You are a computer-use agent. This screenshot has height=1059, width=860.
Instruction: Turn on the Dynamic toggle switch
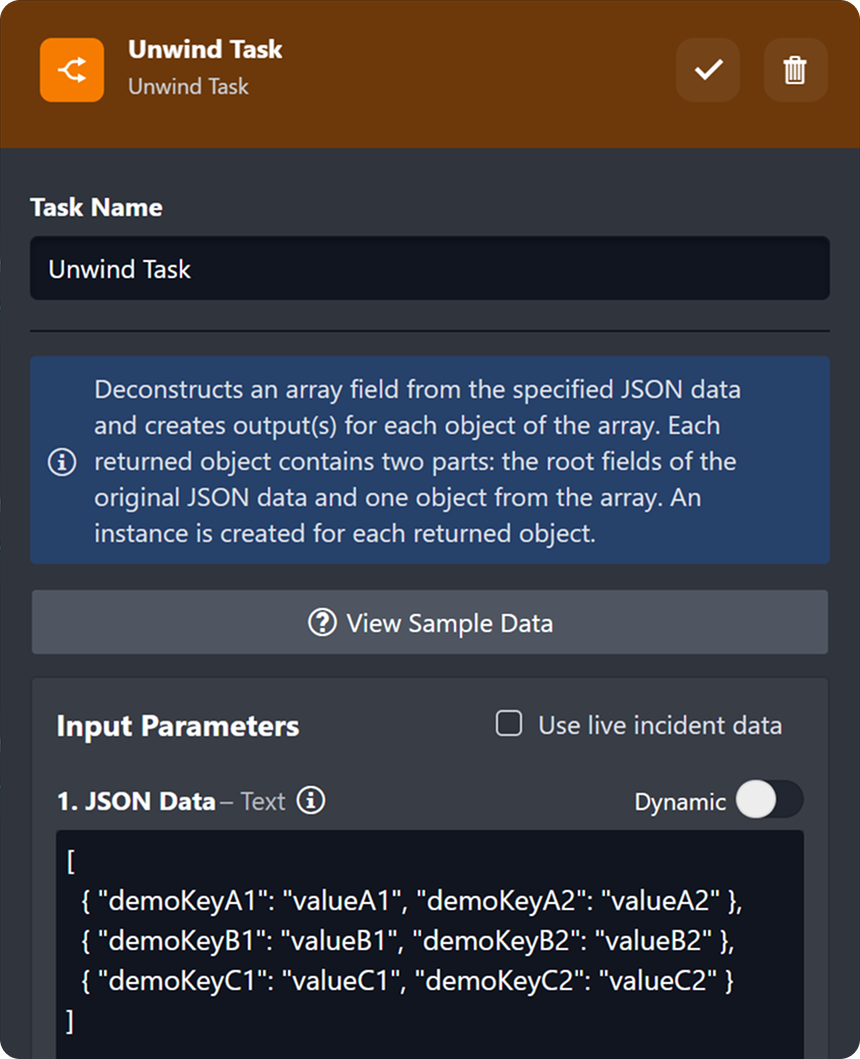tap(769, 800)
